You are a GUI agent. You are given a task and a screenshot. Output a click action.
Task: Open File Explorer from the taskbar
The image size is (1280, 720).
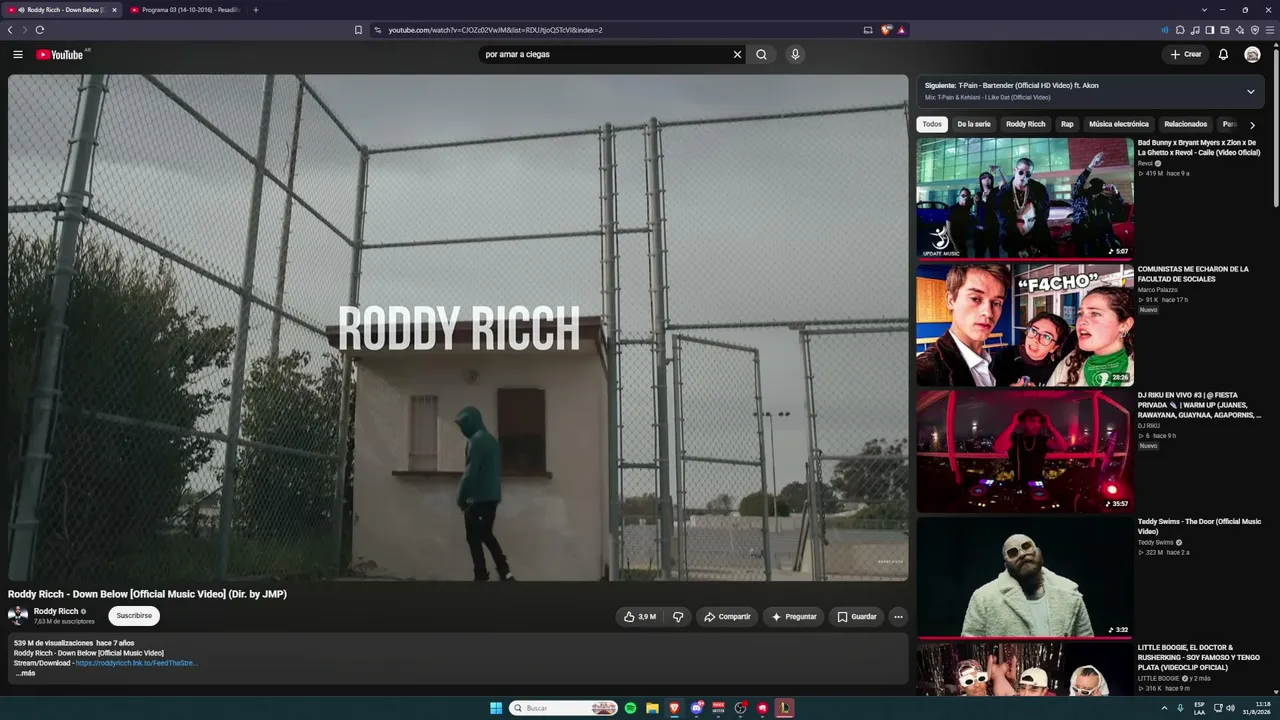[x=652, y=708]
